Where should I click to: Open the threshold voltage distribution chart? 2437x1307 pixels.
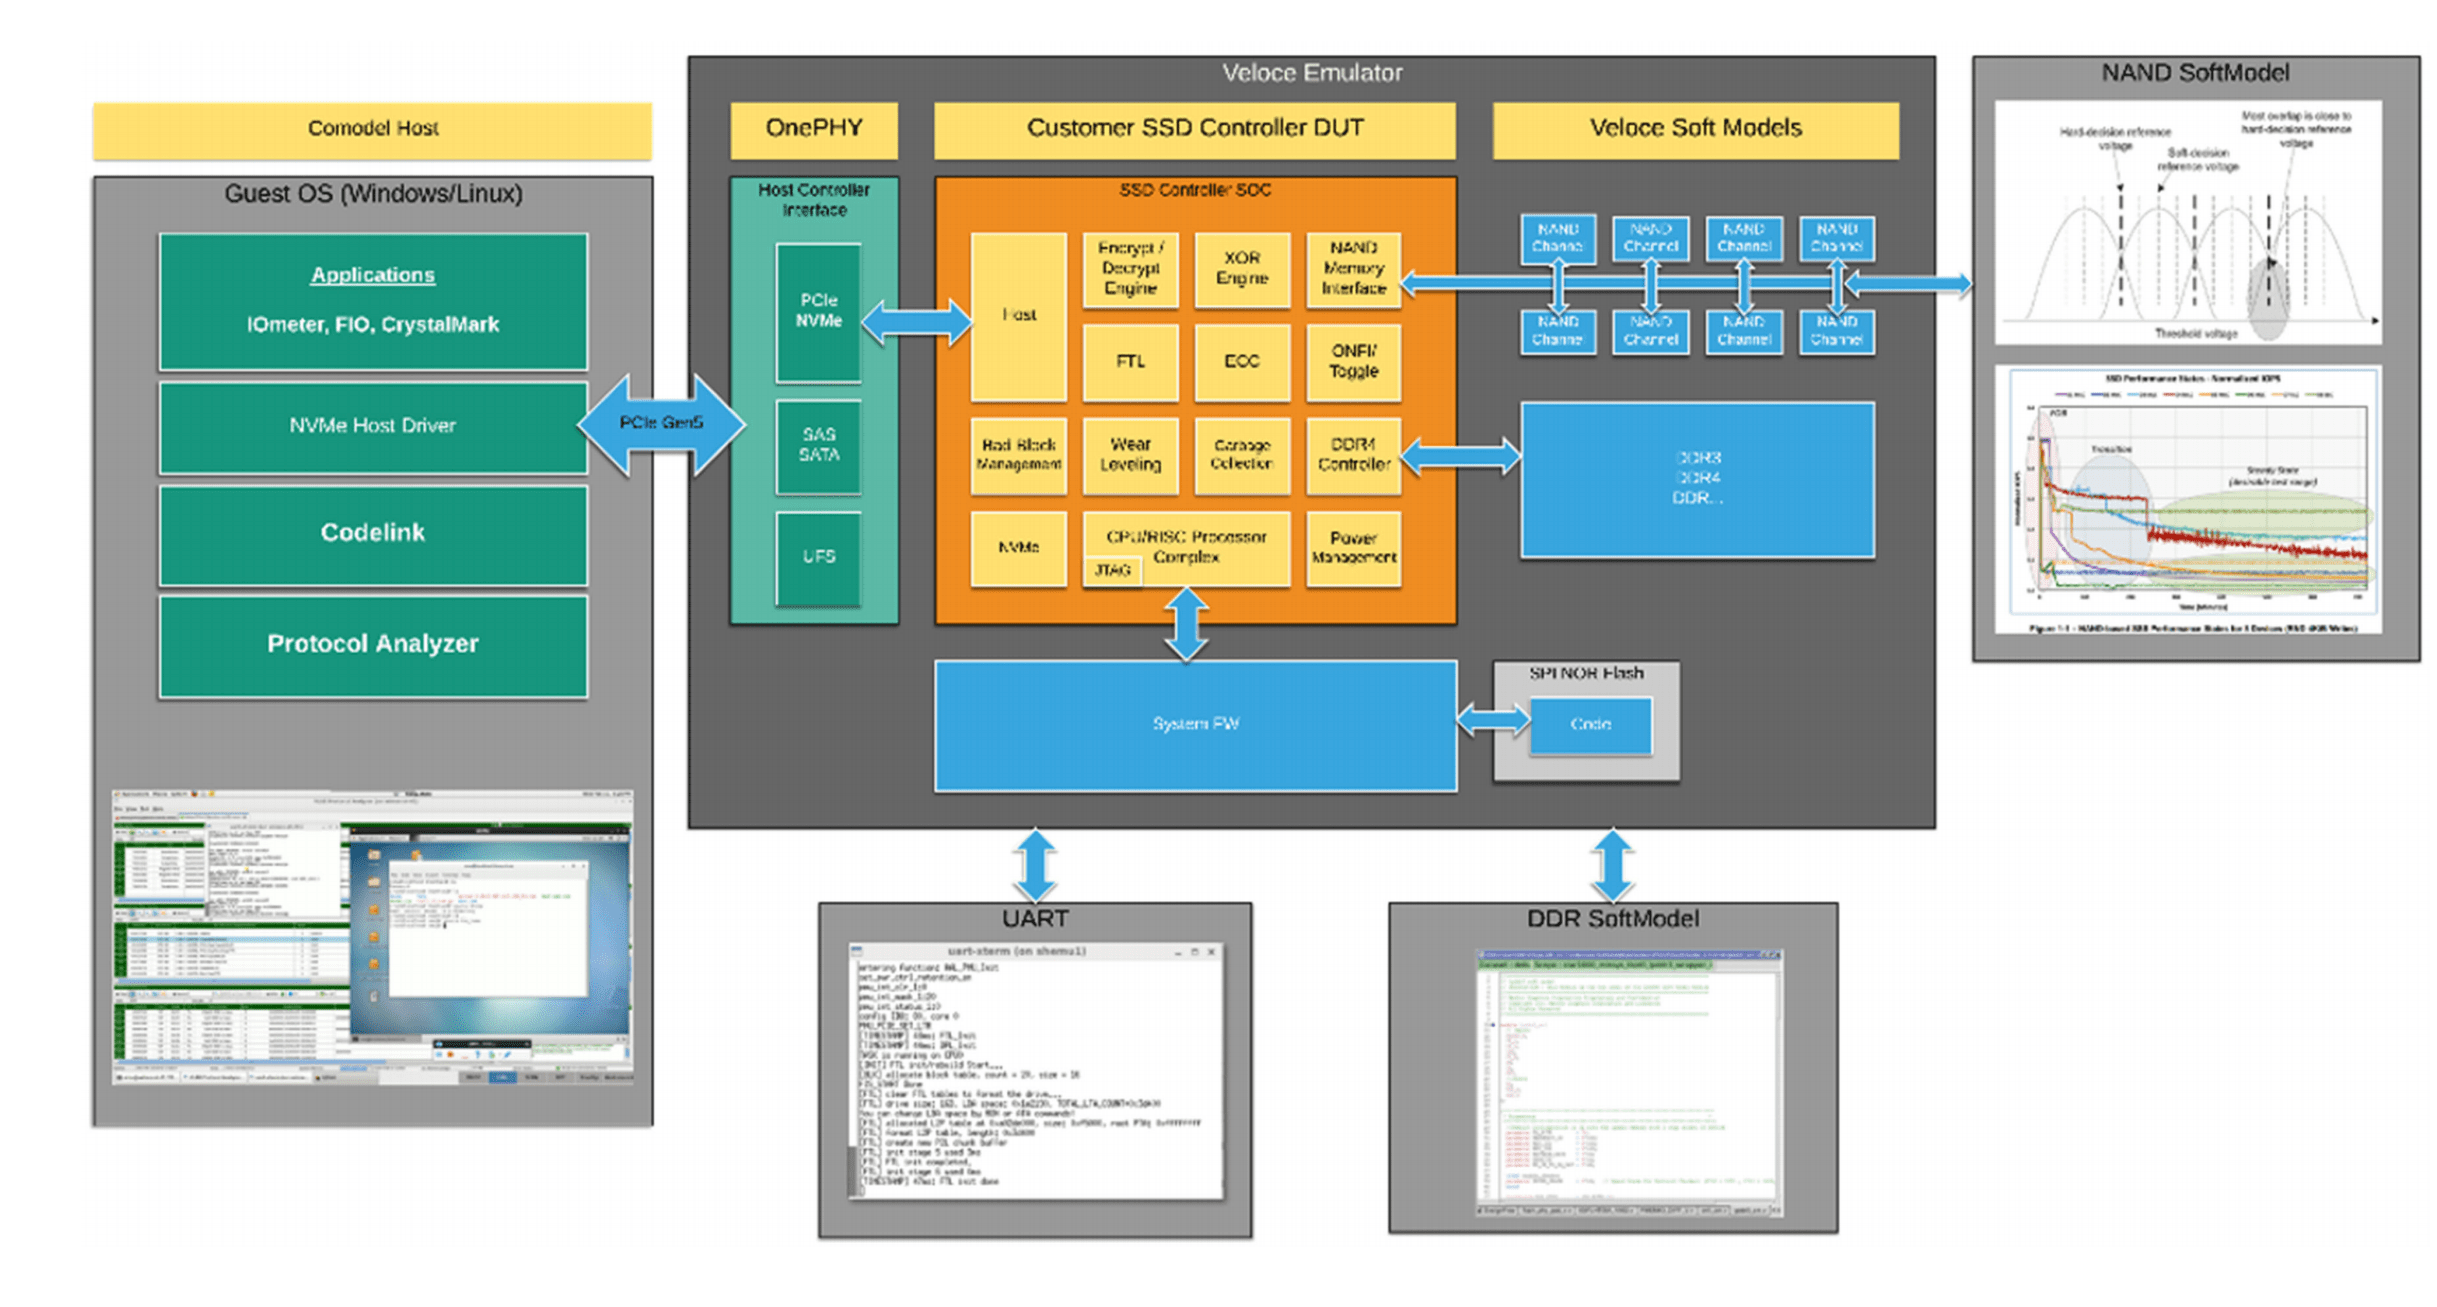point(2187,223)
